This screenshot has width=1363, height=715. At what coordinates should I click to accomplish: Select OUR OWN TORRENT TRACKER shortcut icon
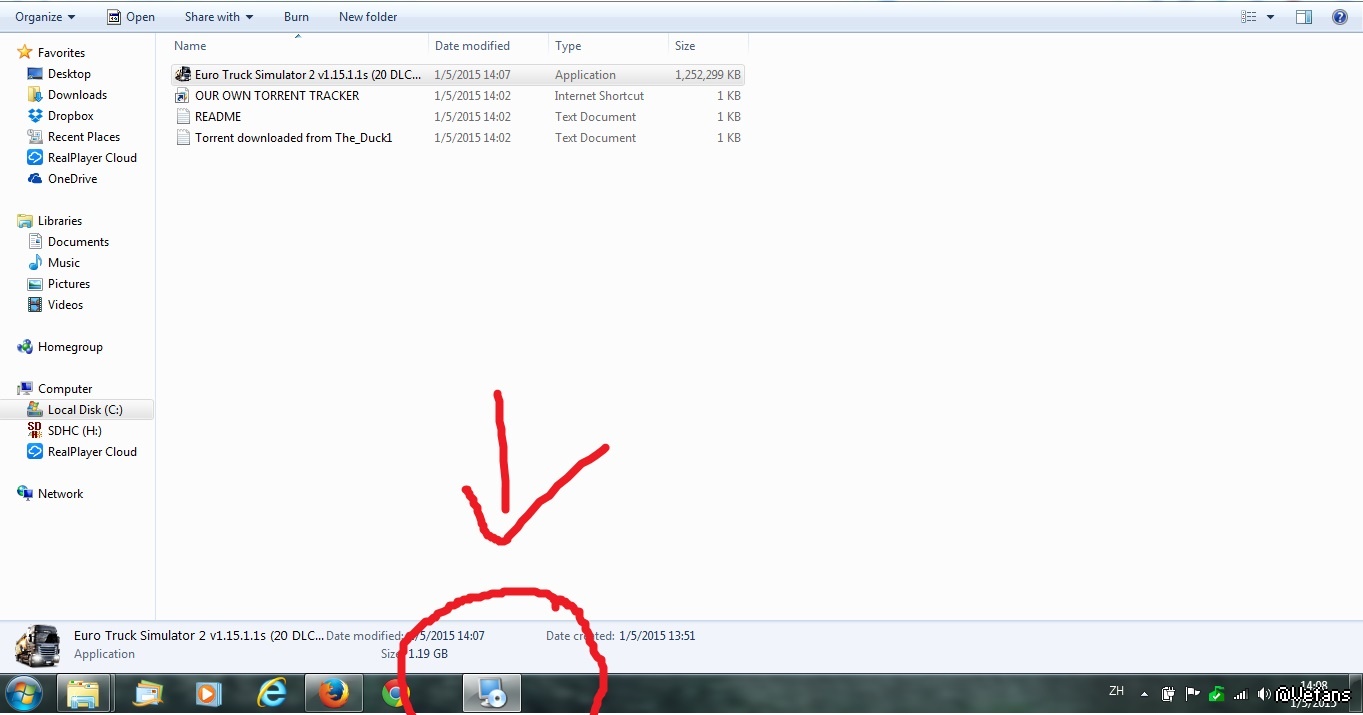tap(182, 96)
